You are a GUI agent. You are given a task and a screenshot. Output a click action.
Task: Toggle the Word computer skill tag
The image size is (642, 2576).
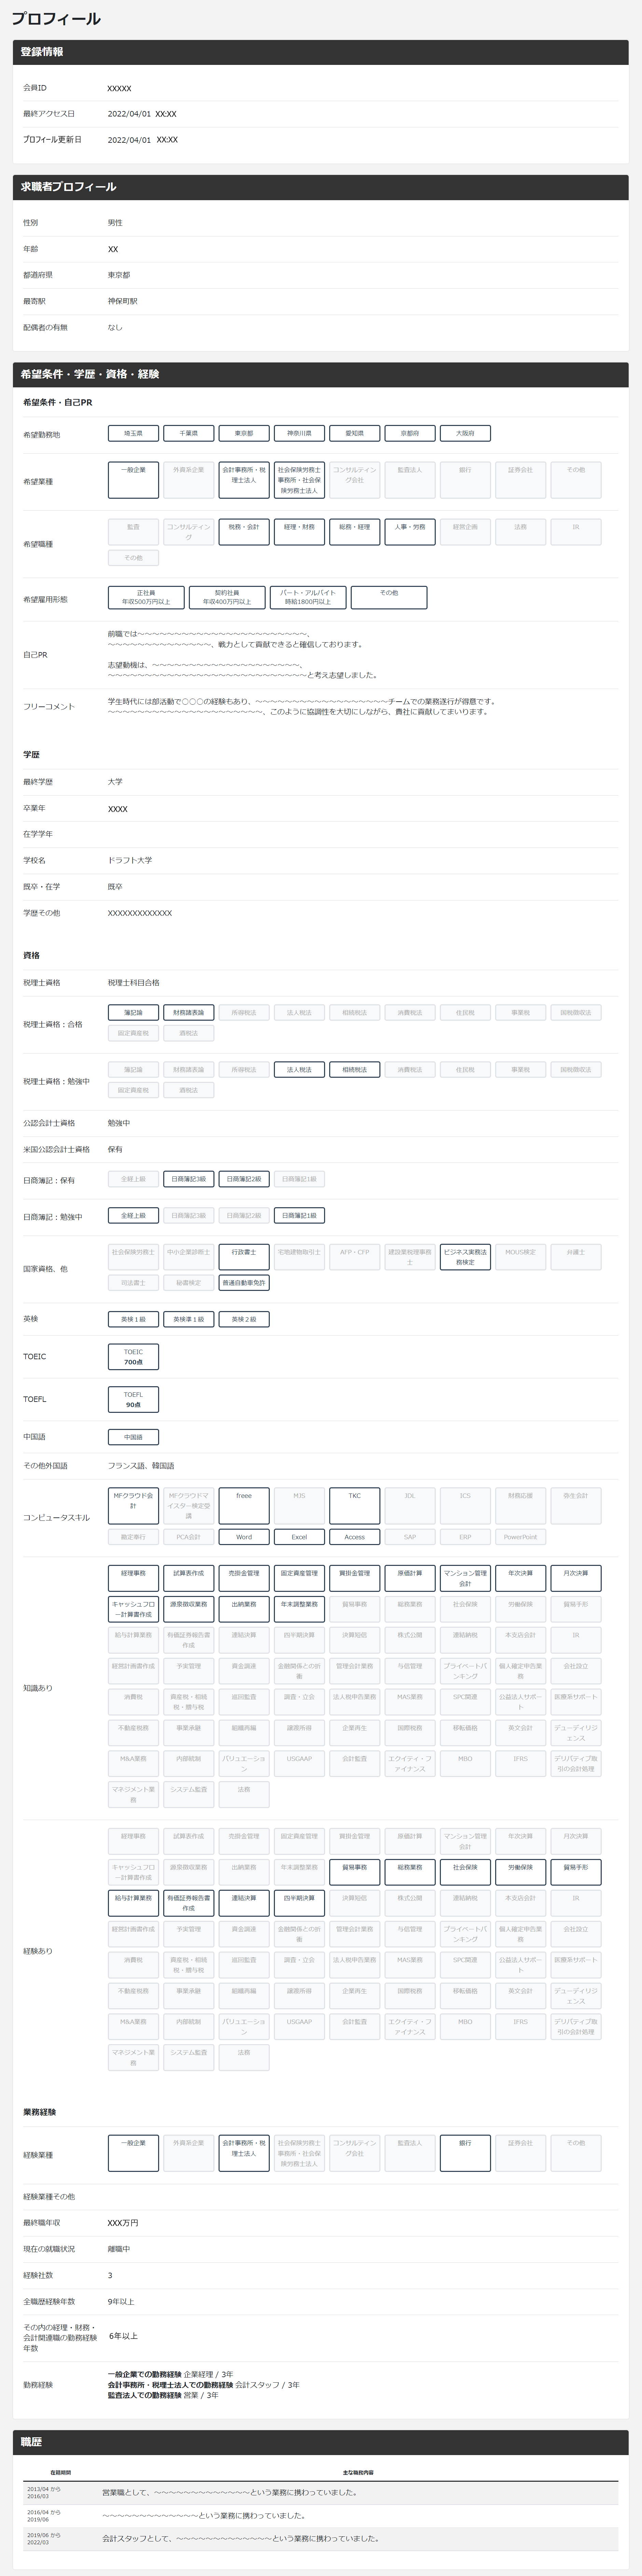click(x=244, y=1537)
